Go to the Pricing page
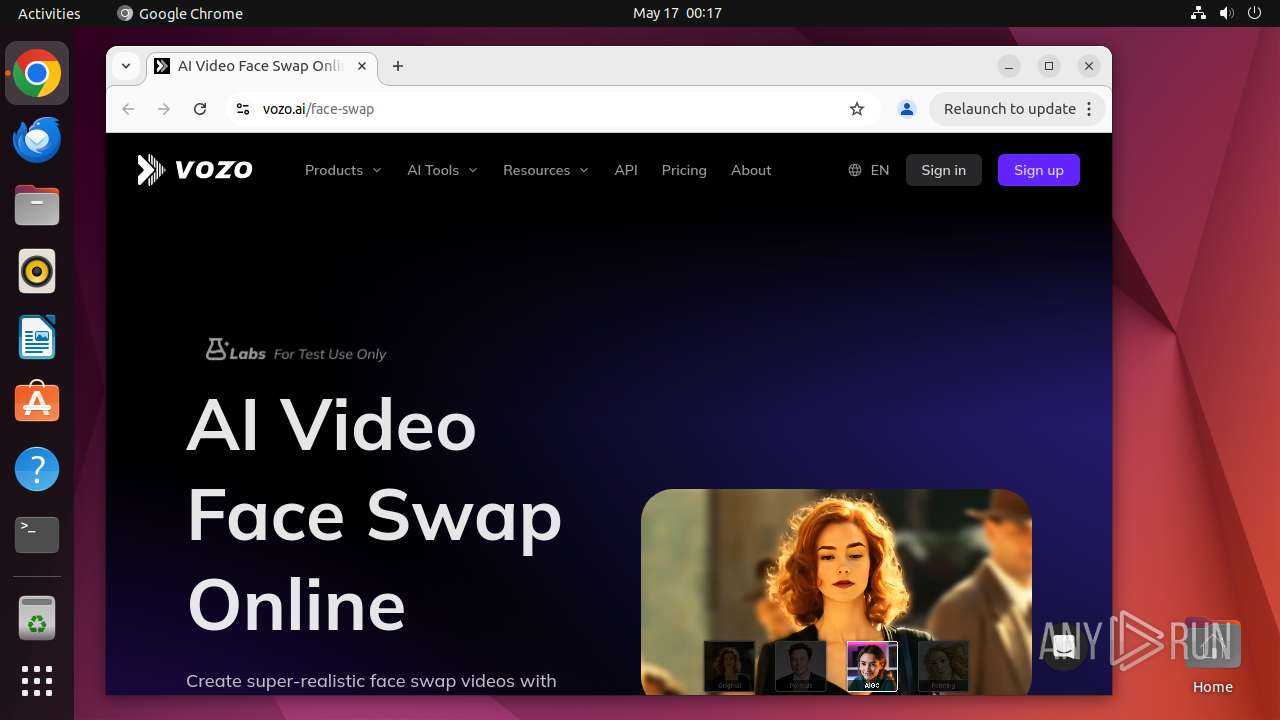Screen dimensions: 1280x720 684,170
